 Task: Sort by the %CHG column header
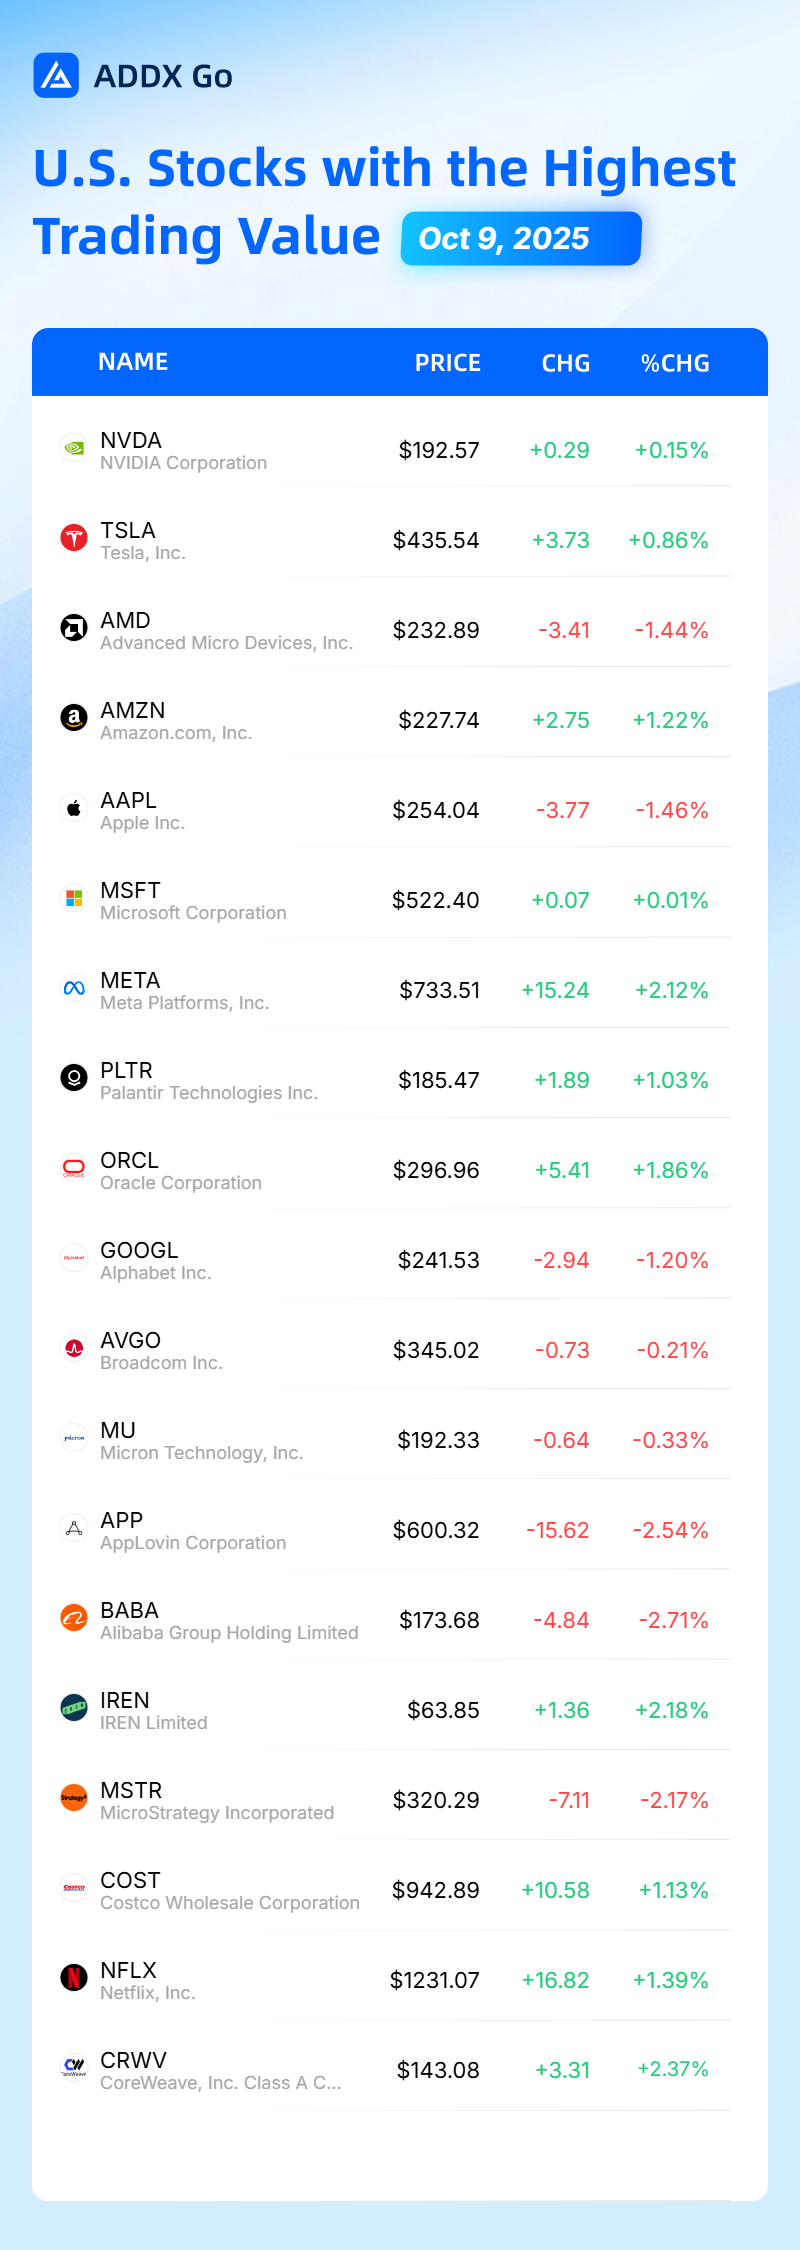675,363
